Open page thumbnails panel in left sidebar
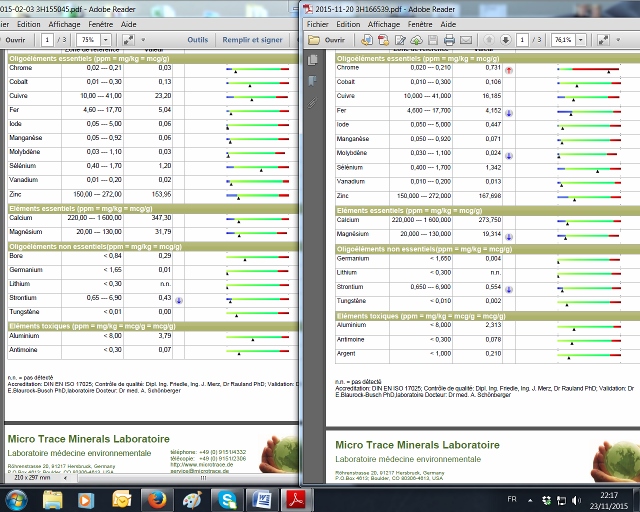The width and height of the screenshot is (640, 512). pos(313,60)
